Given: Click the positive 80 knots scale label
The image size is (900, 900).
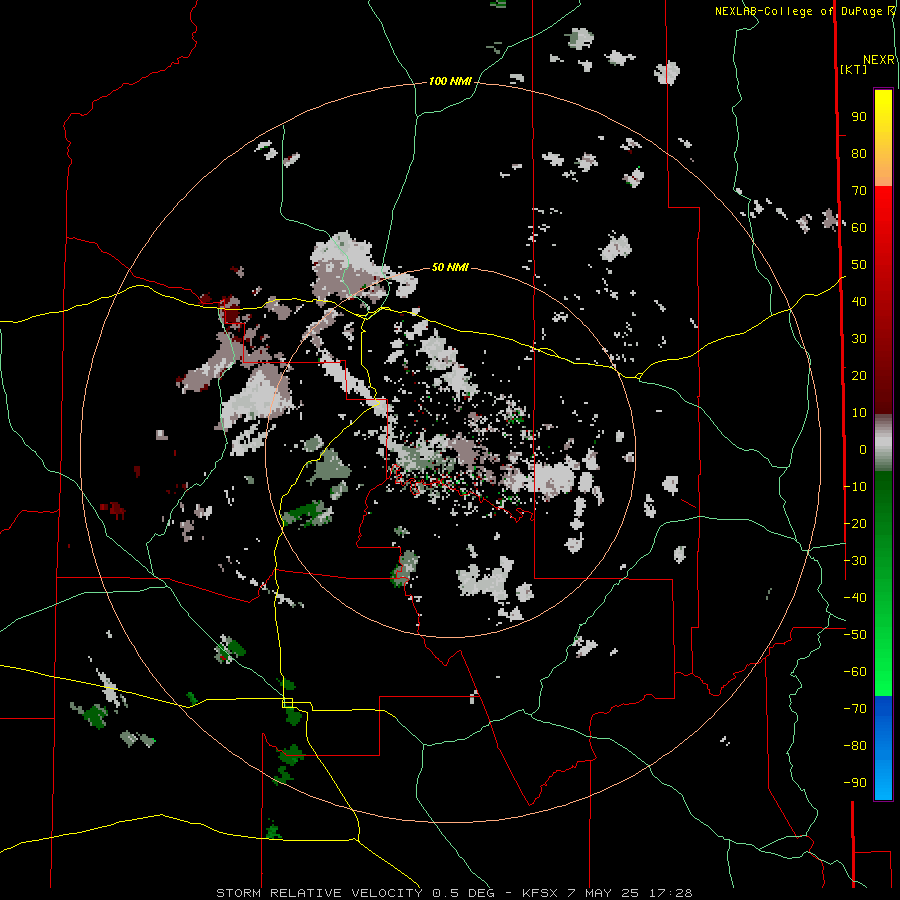Looking at the screenshot, I should pos(859,153).
